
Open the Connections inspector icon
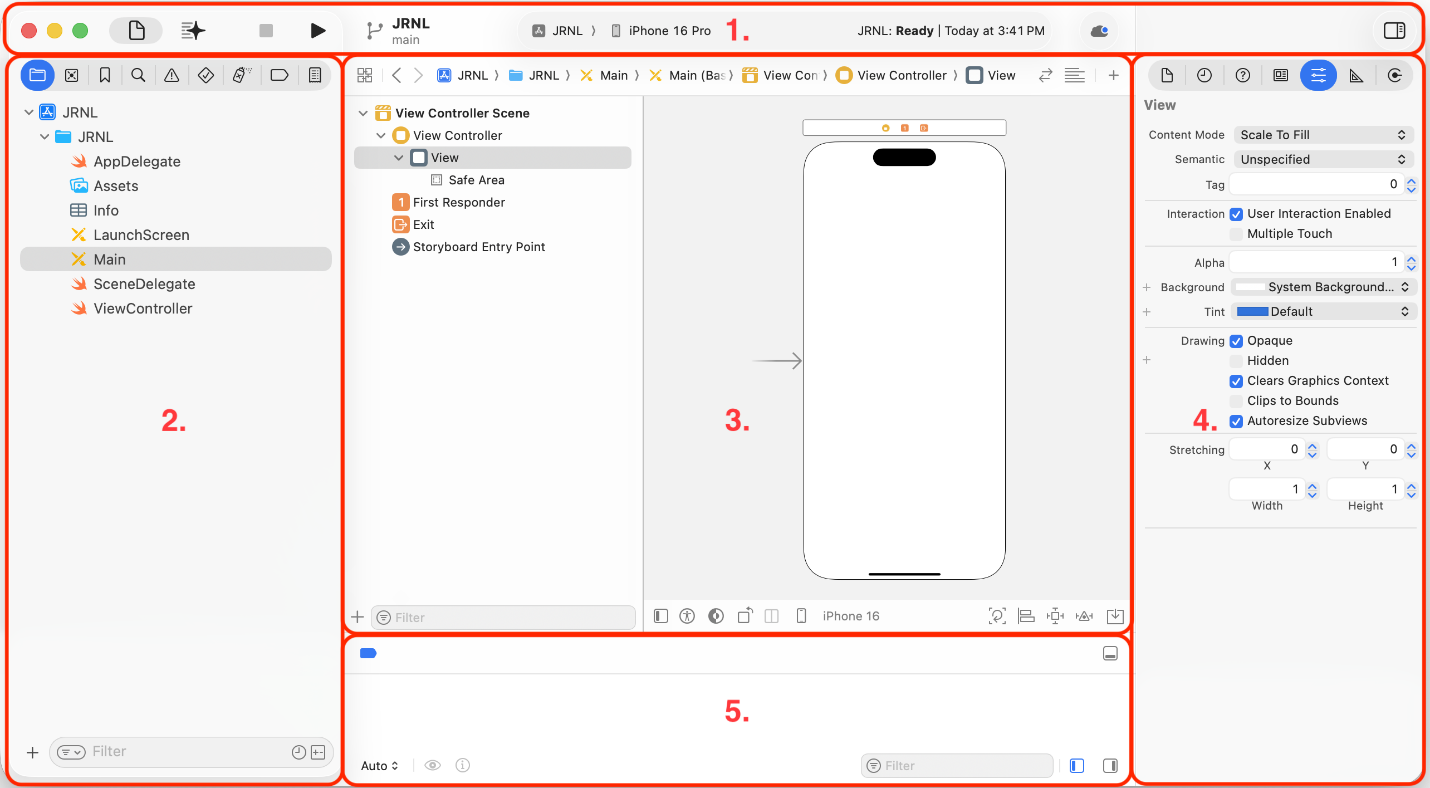(x=1395, y=74)
